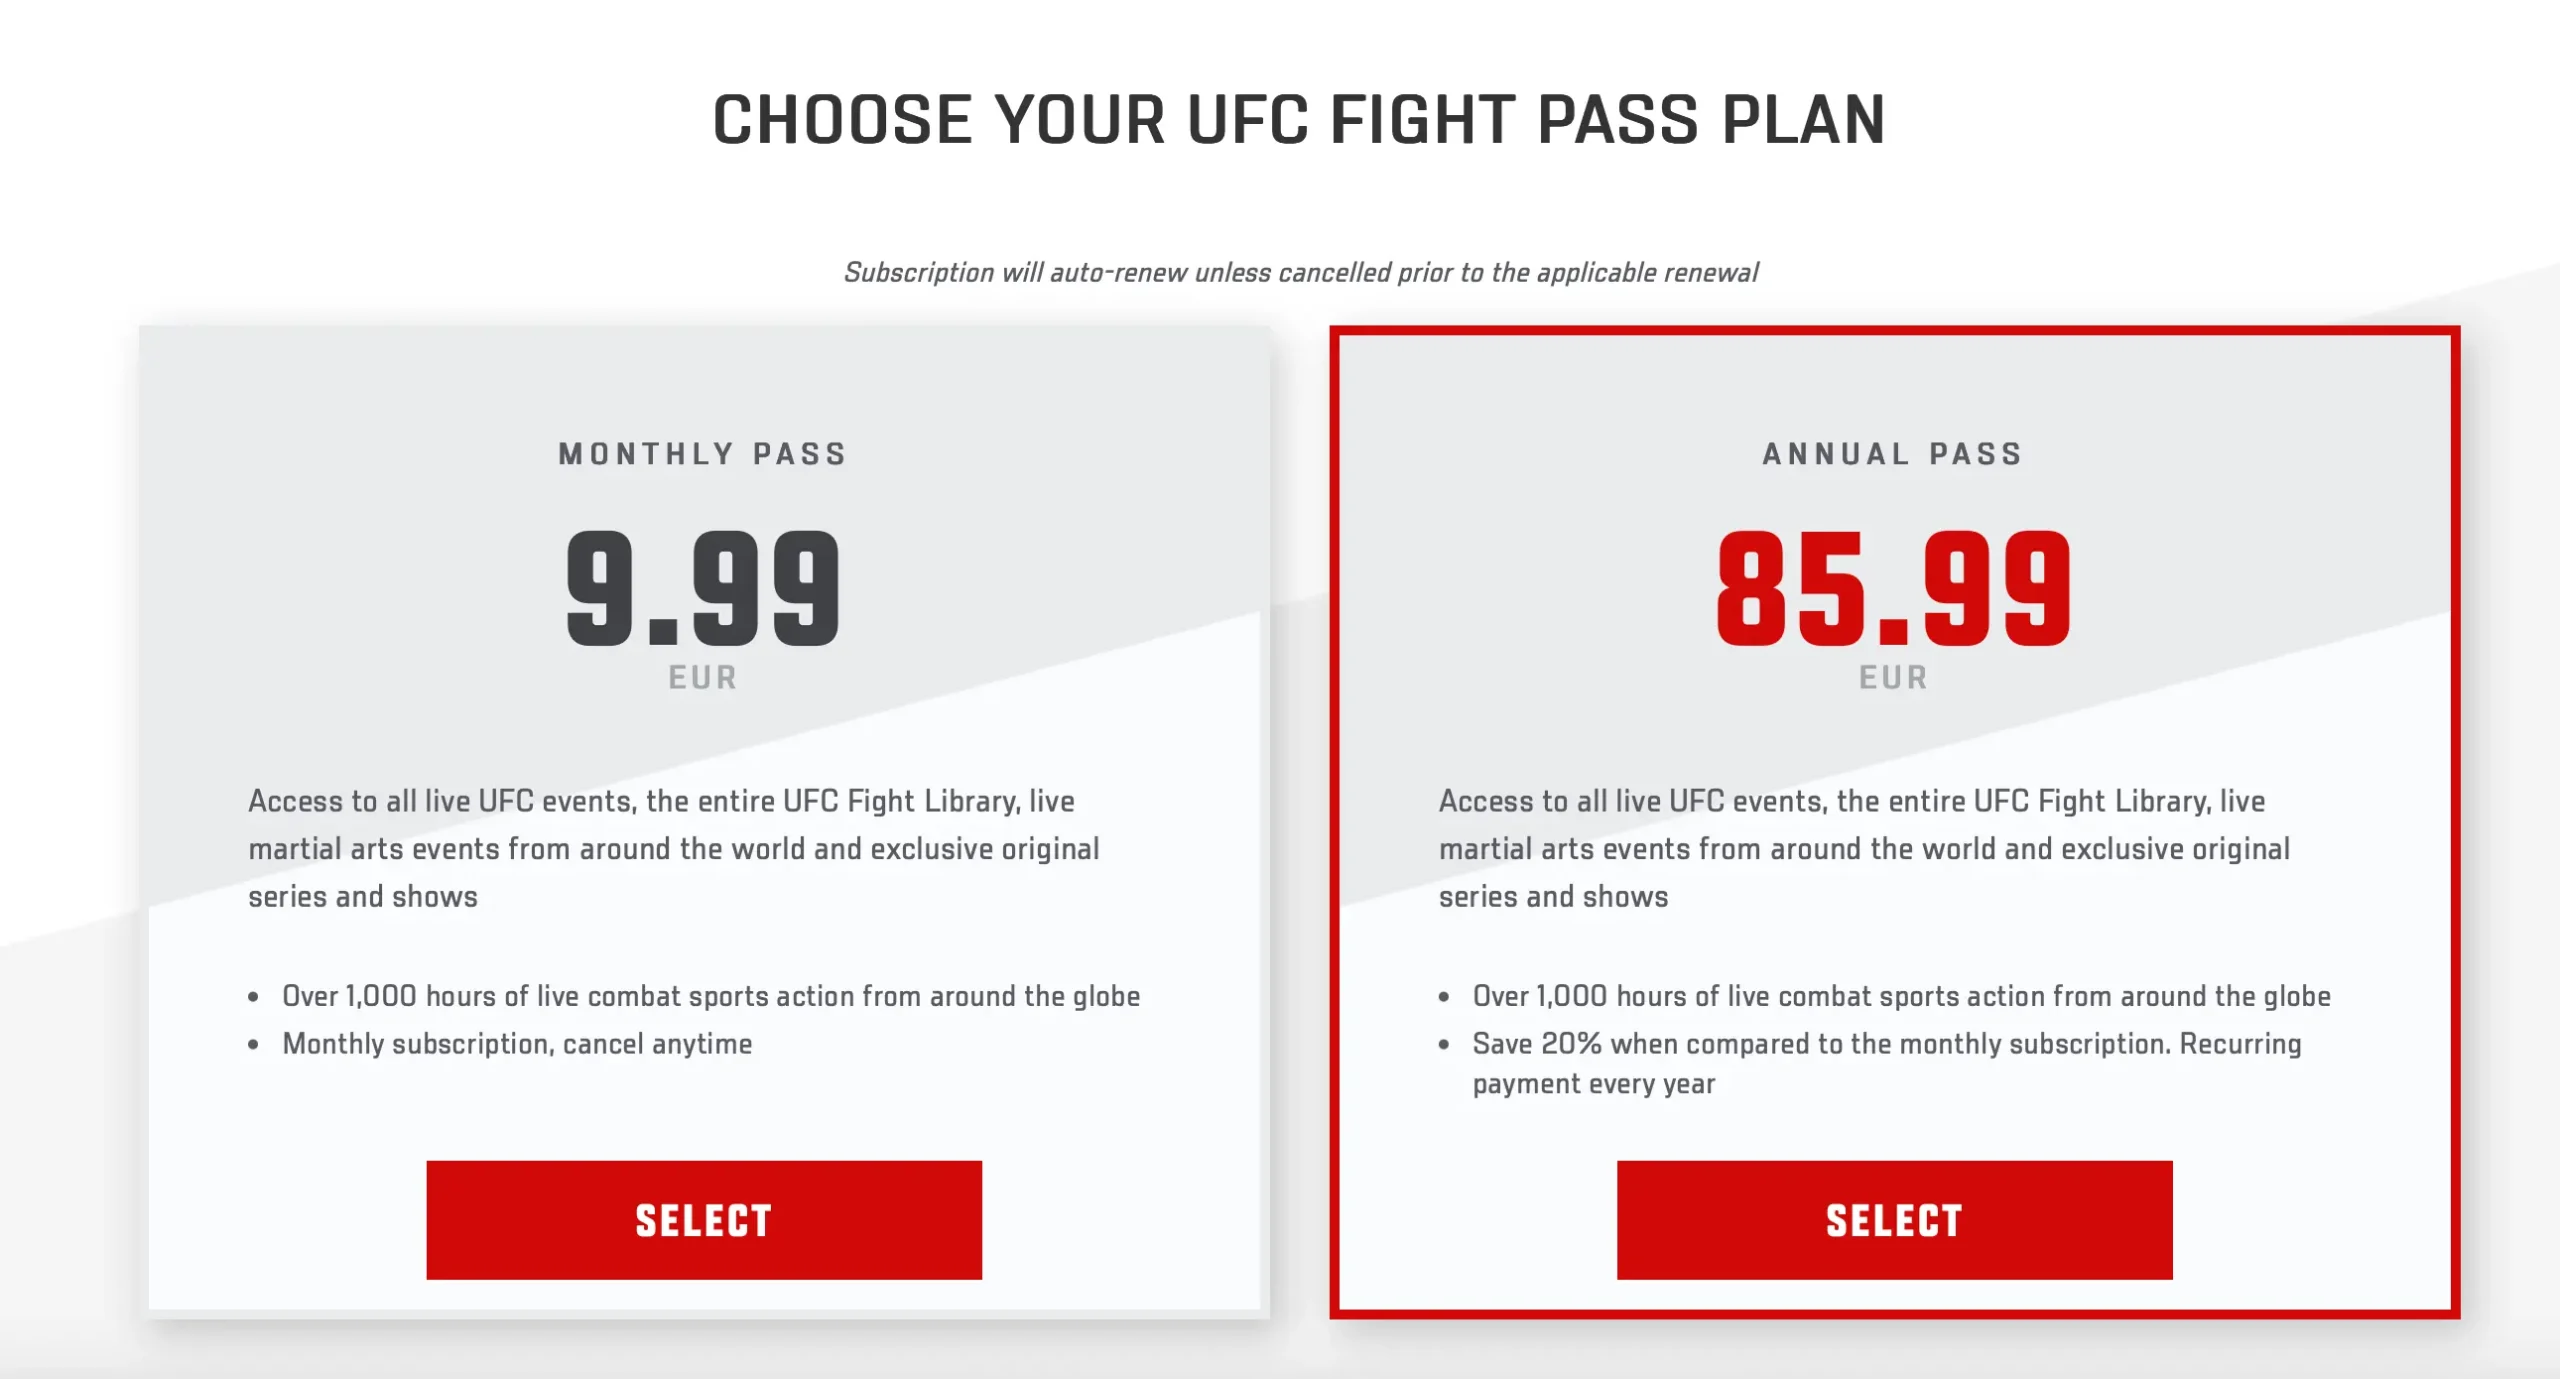This screenshot has height=1379, width=2560.
Task: Click the ANNUAL PASS card title
Action: tap(1892, 454)
